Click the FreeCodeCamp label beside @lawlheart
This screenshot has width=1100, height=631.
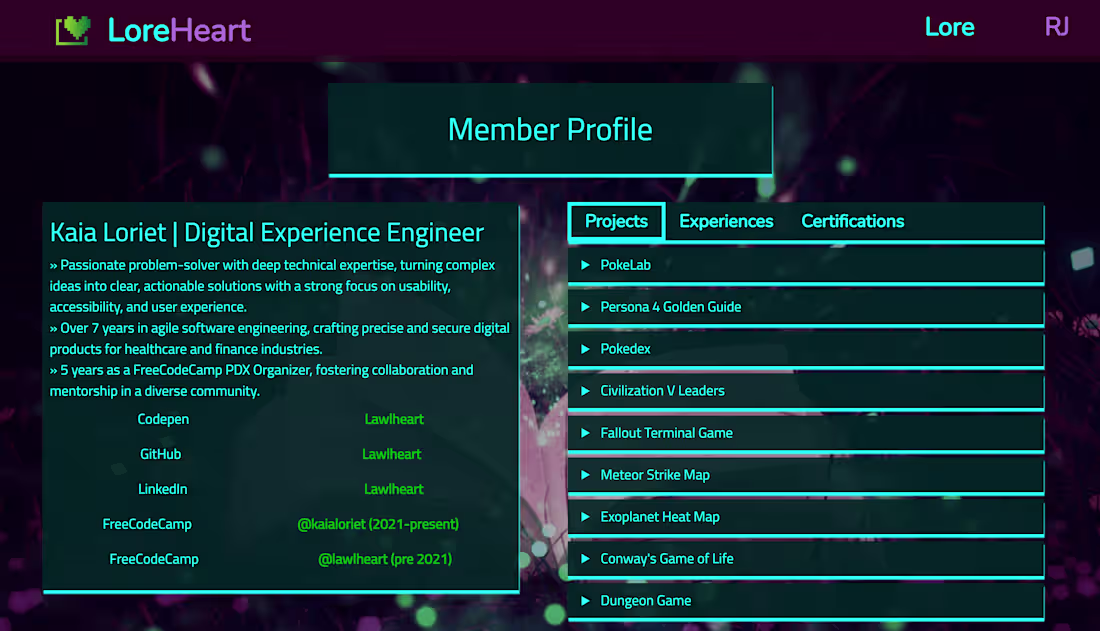click(x=154, y=559)
